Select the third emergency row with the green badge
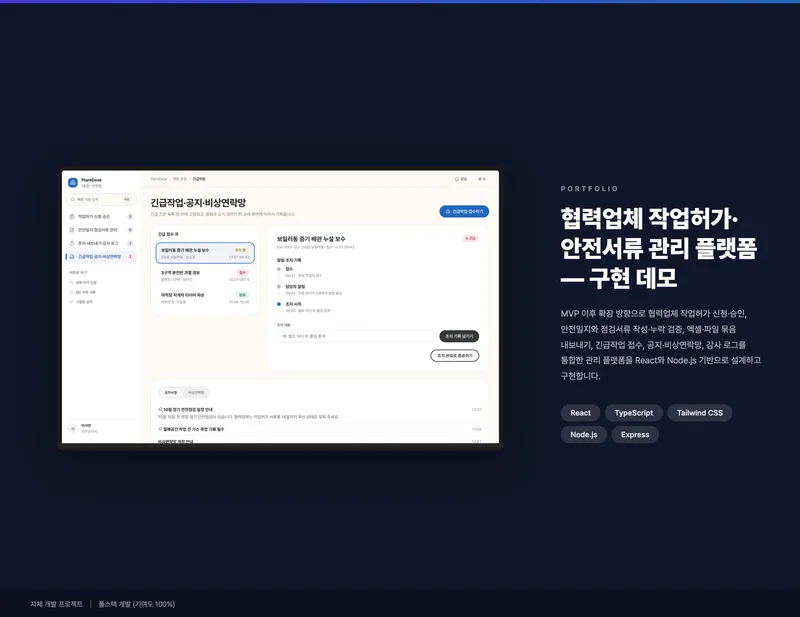 pyautogui.click(x=205, y=298)
